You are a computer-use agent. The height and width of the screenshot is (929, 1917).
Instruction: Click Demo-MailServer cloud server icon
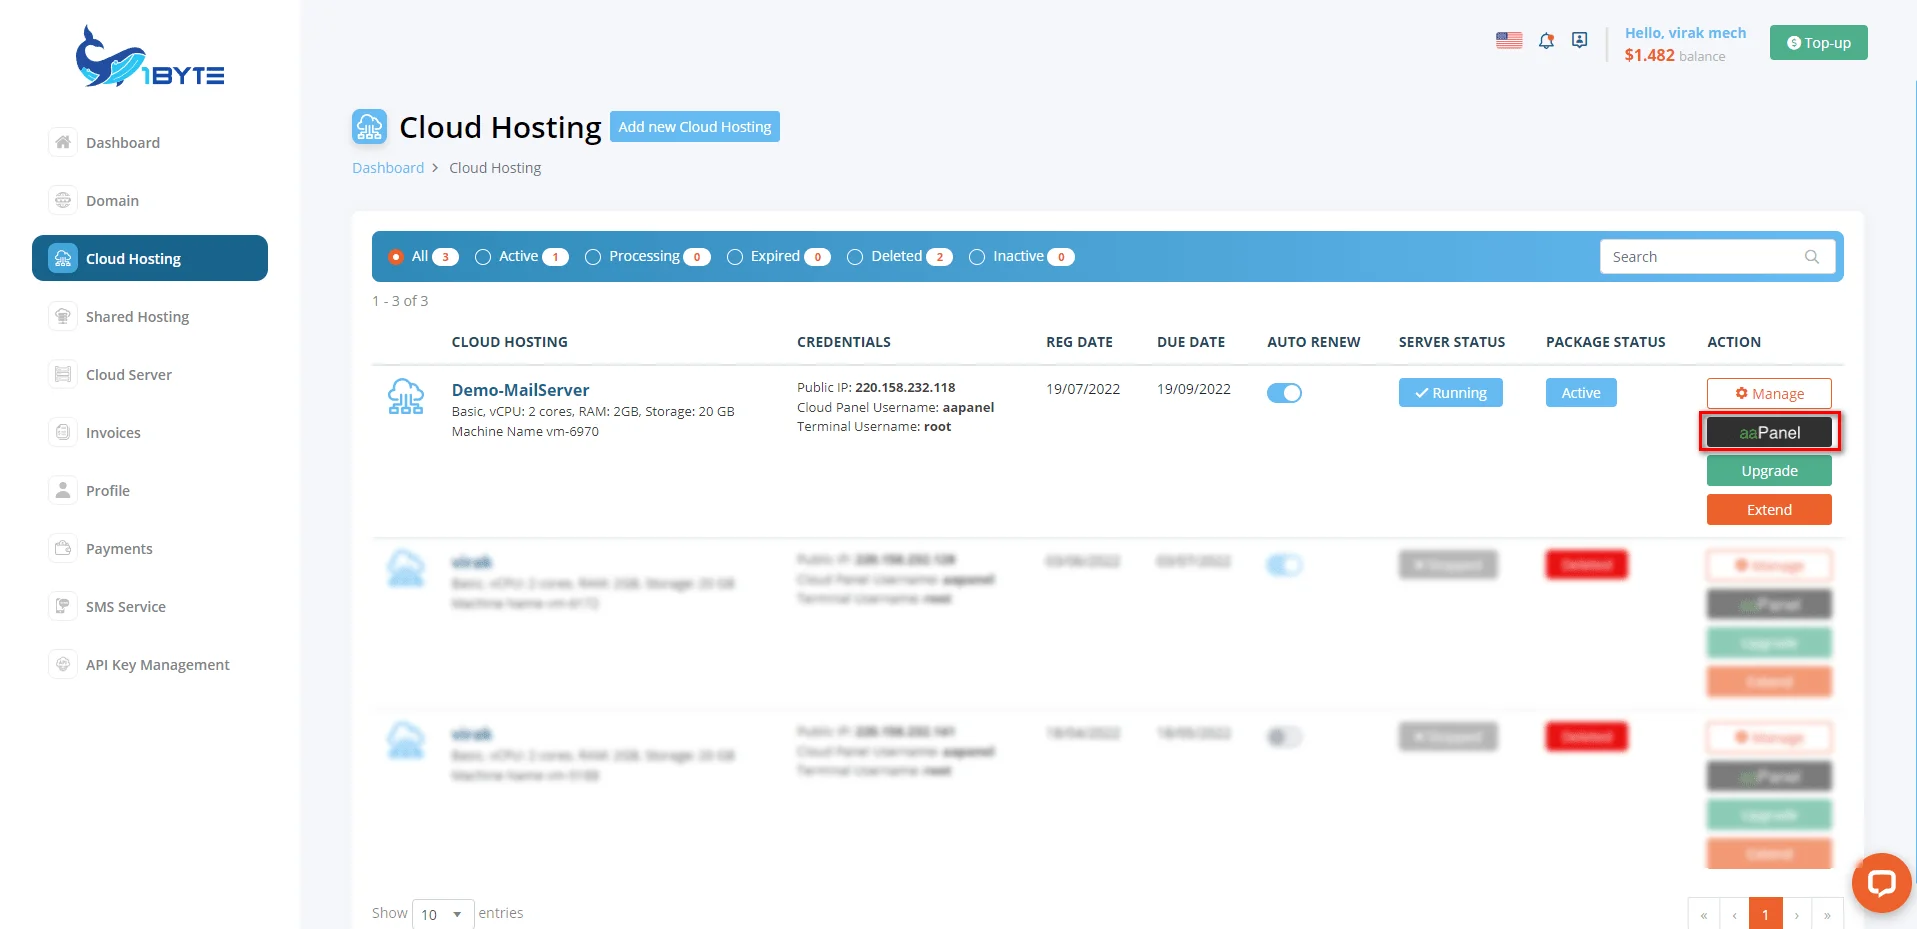(x=405, y=397)
